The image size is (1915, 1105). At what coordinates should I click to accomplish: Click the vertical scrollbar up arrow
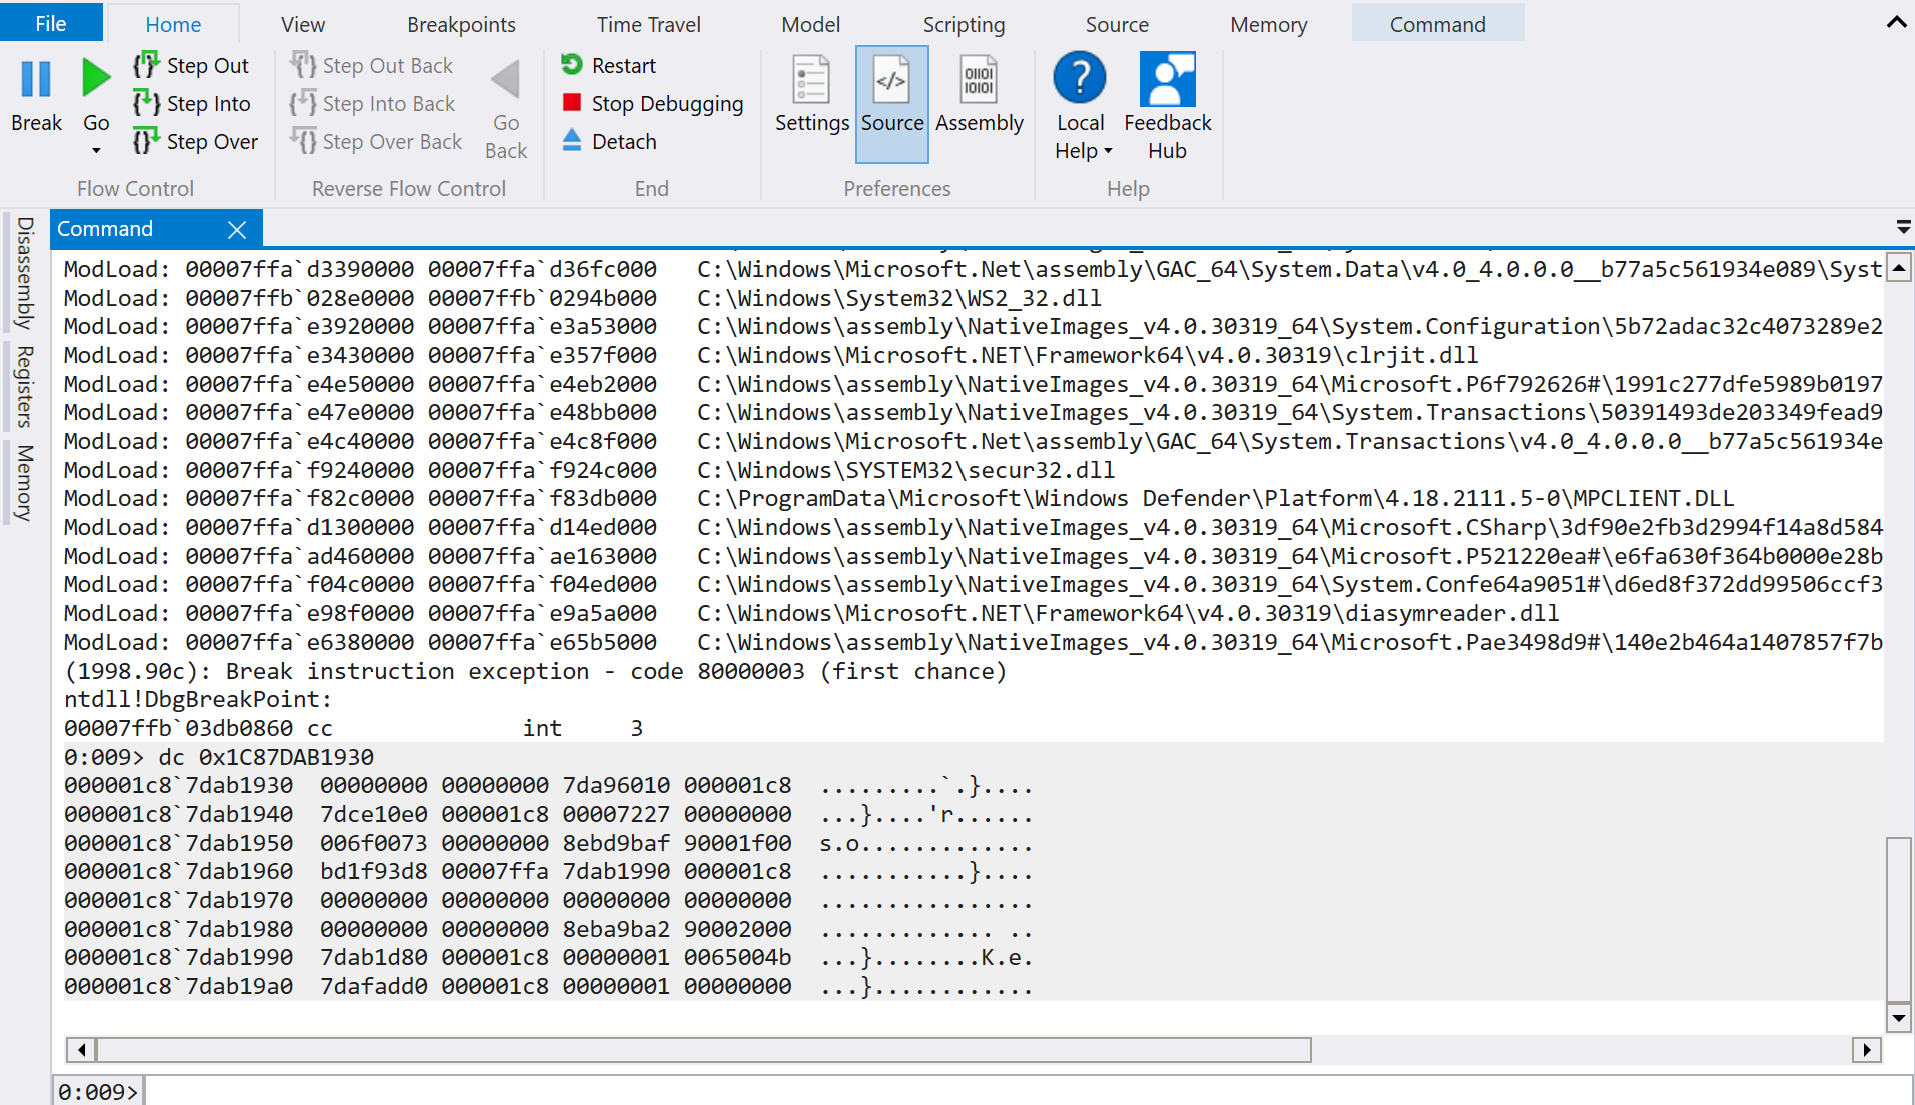point(1898,268)
